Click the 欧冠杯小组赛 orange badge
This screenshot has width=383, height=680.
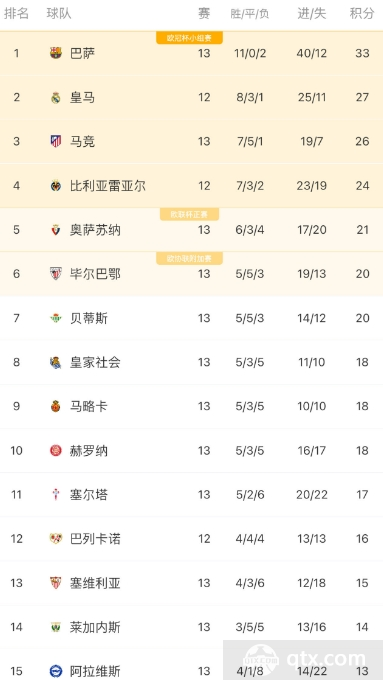click(x=190, y=38)
